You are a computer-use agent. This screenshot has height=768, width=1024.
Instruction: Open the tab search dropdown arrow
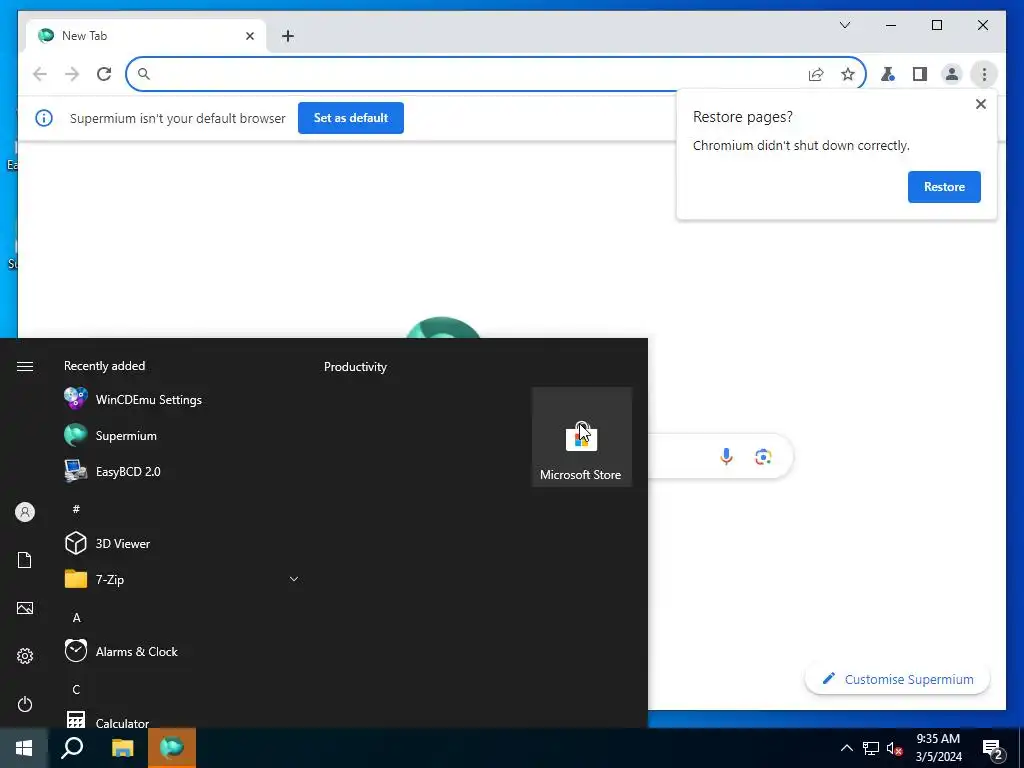pos(844,25)
